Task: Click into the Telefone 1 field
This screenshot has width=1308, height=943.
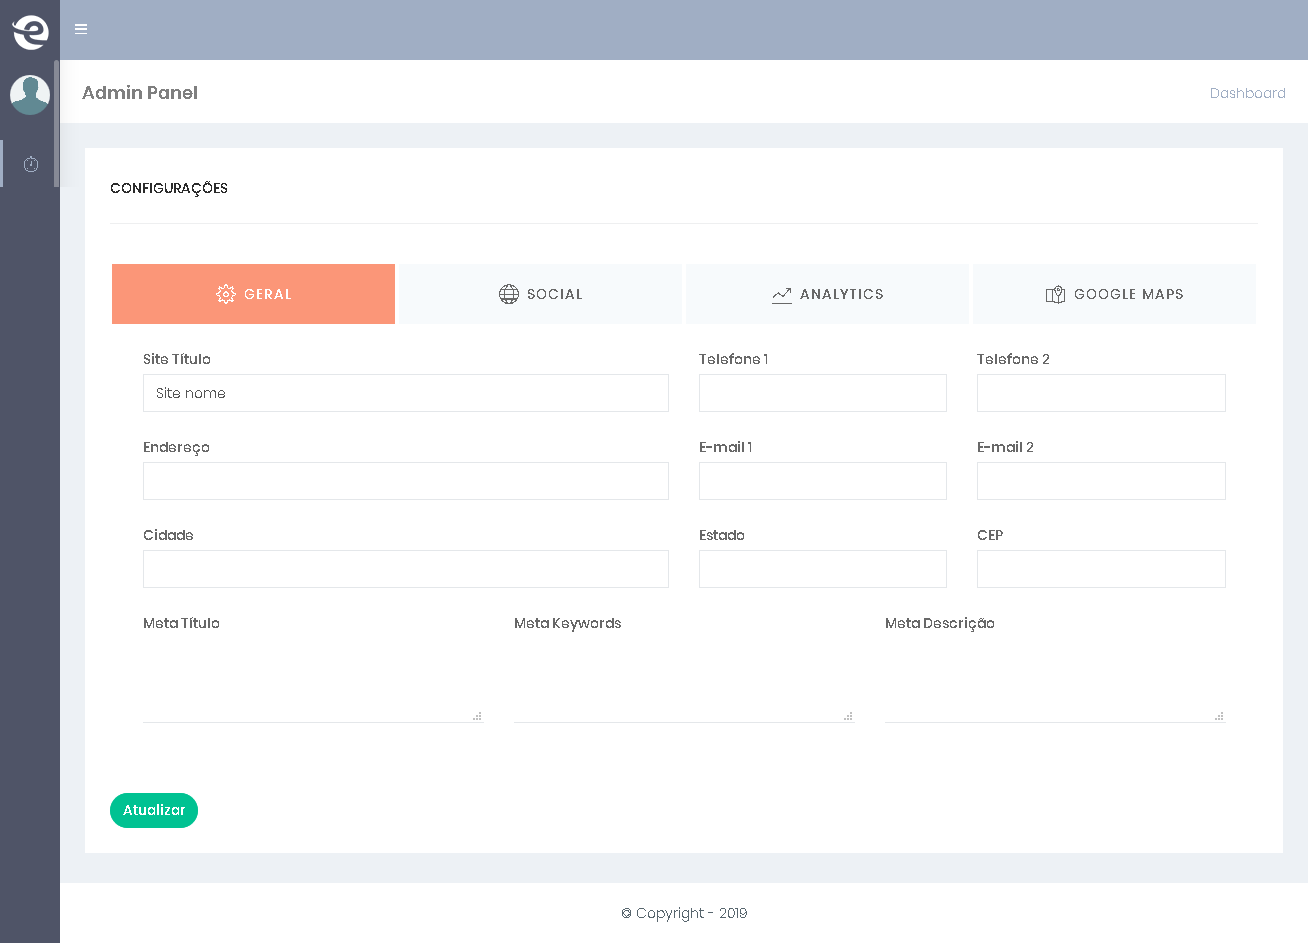Action: 823,393
